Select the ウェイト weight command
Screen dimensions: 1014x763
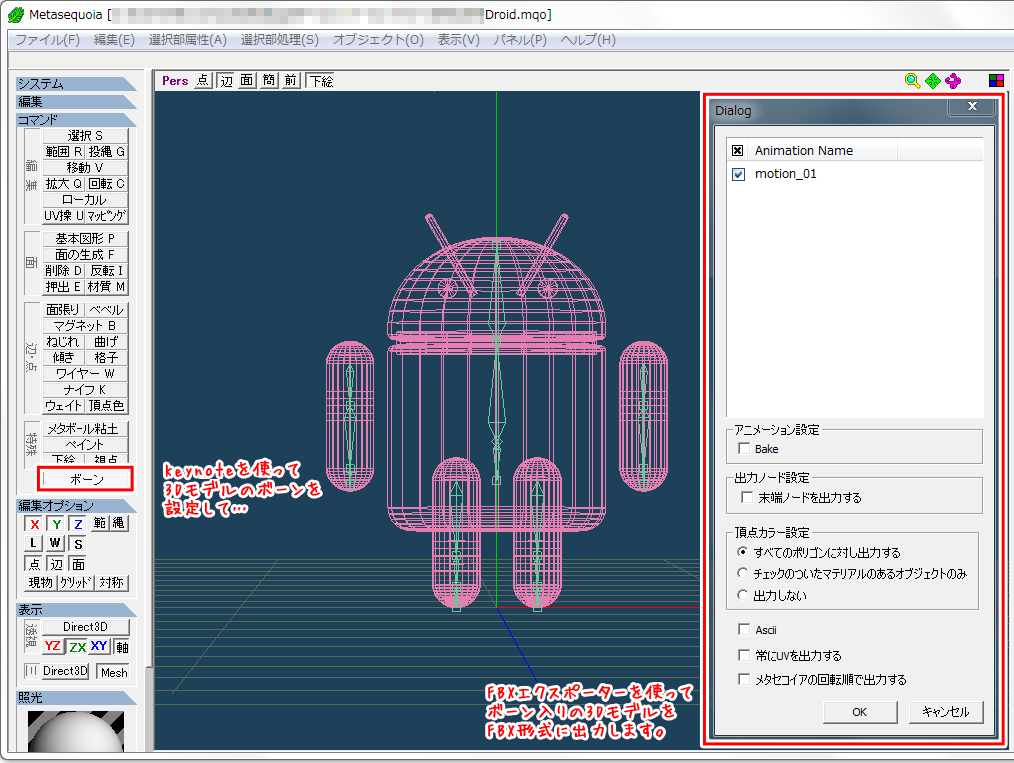point(64,406)
